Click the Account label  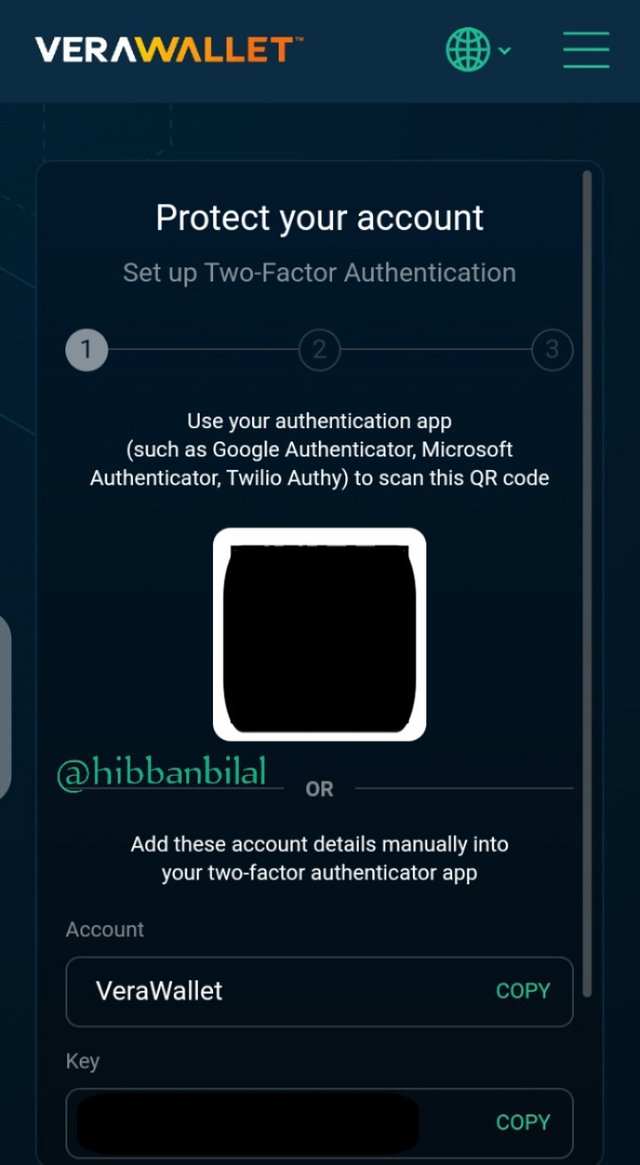click(x=105, y=929)
